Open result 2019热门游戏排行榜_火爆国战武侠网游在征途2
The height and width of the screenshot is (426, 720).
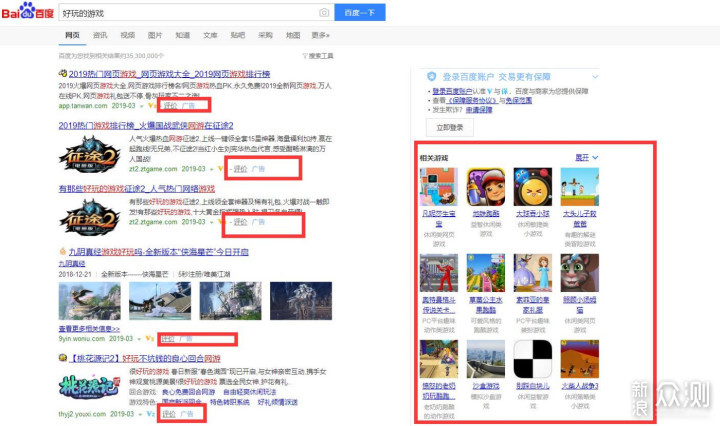click(146, 125)
